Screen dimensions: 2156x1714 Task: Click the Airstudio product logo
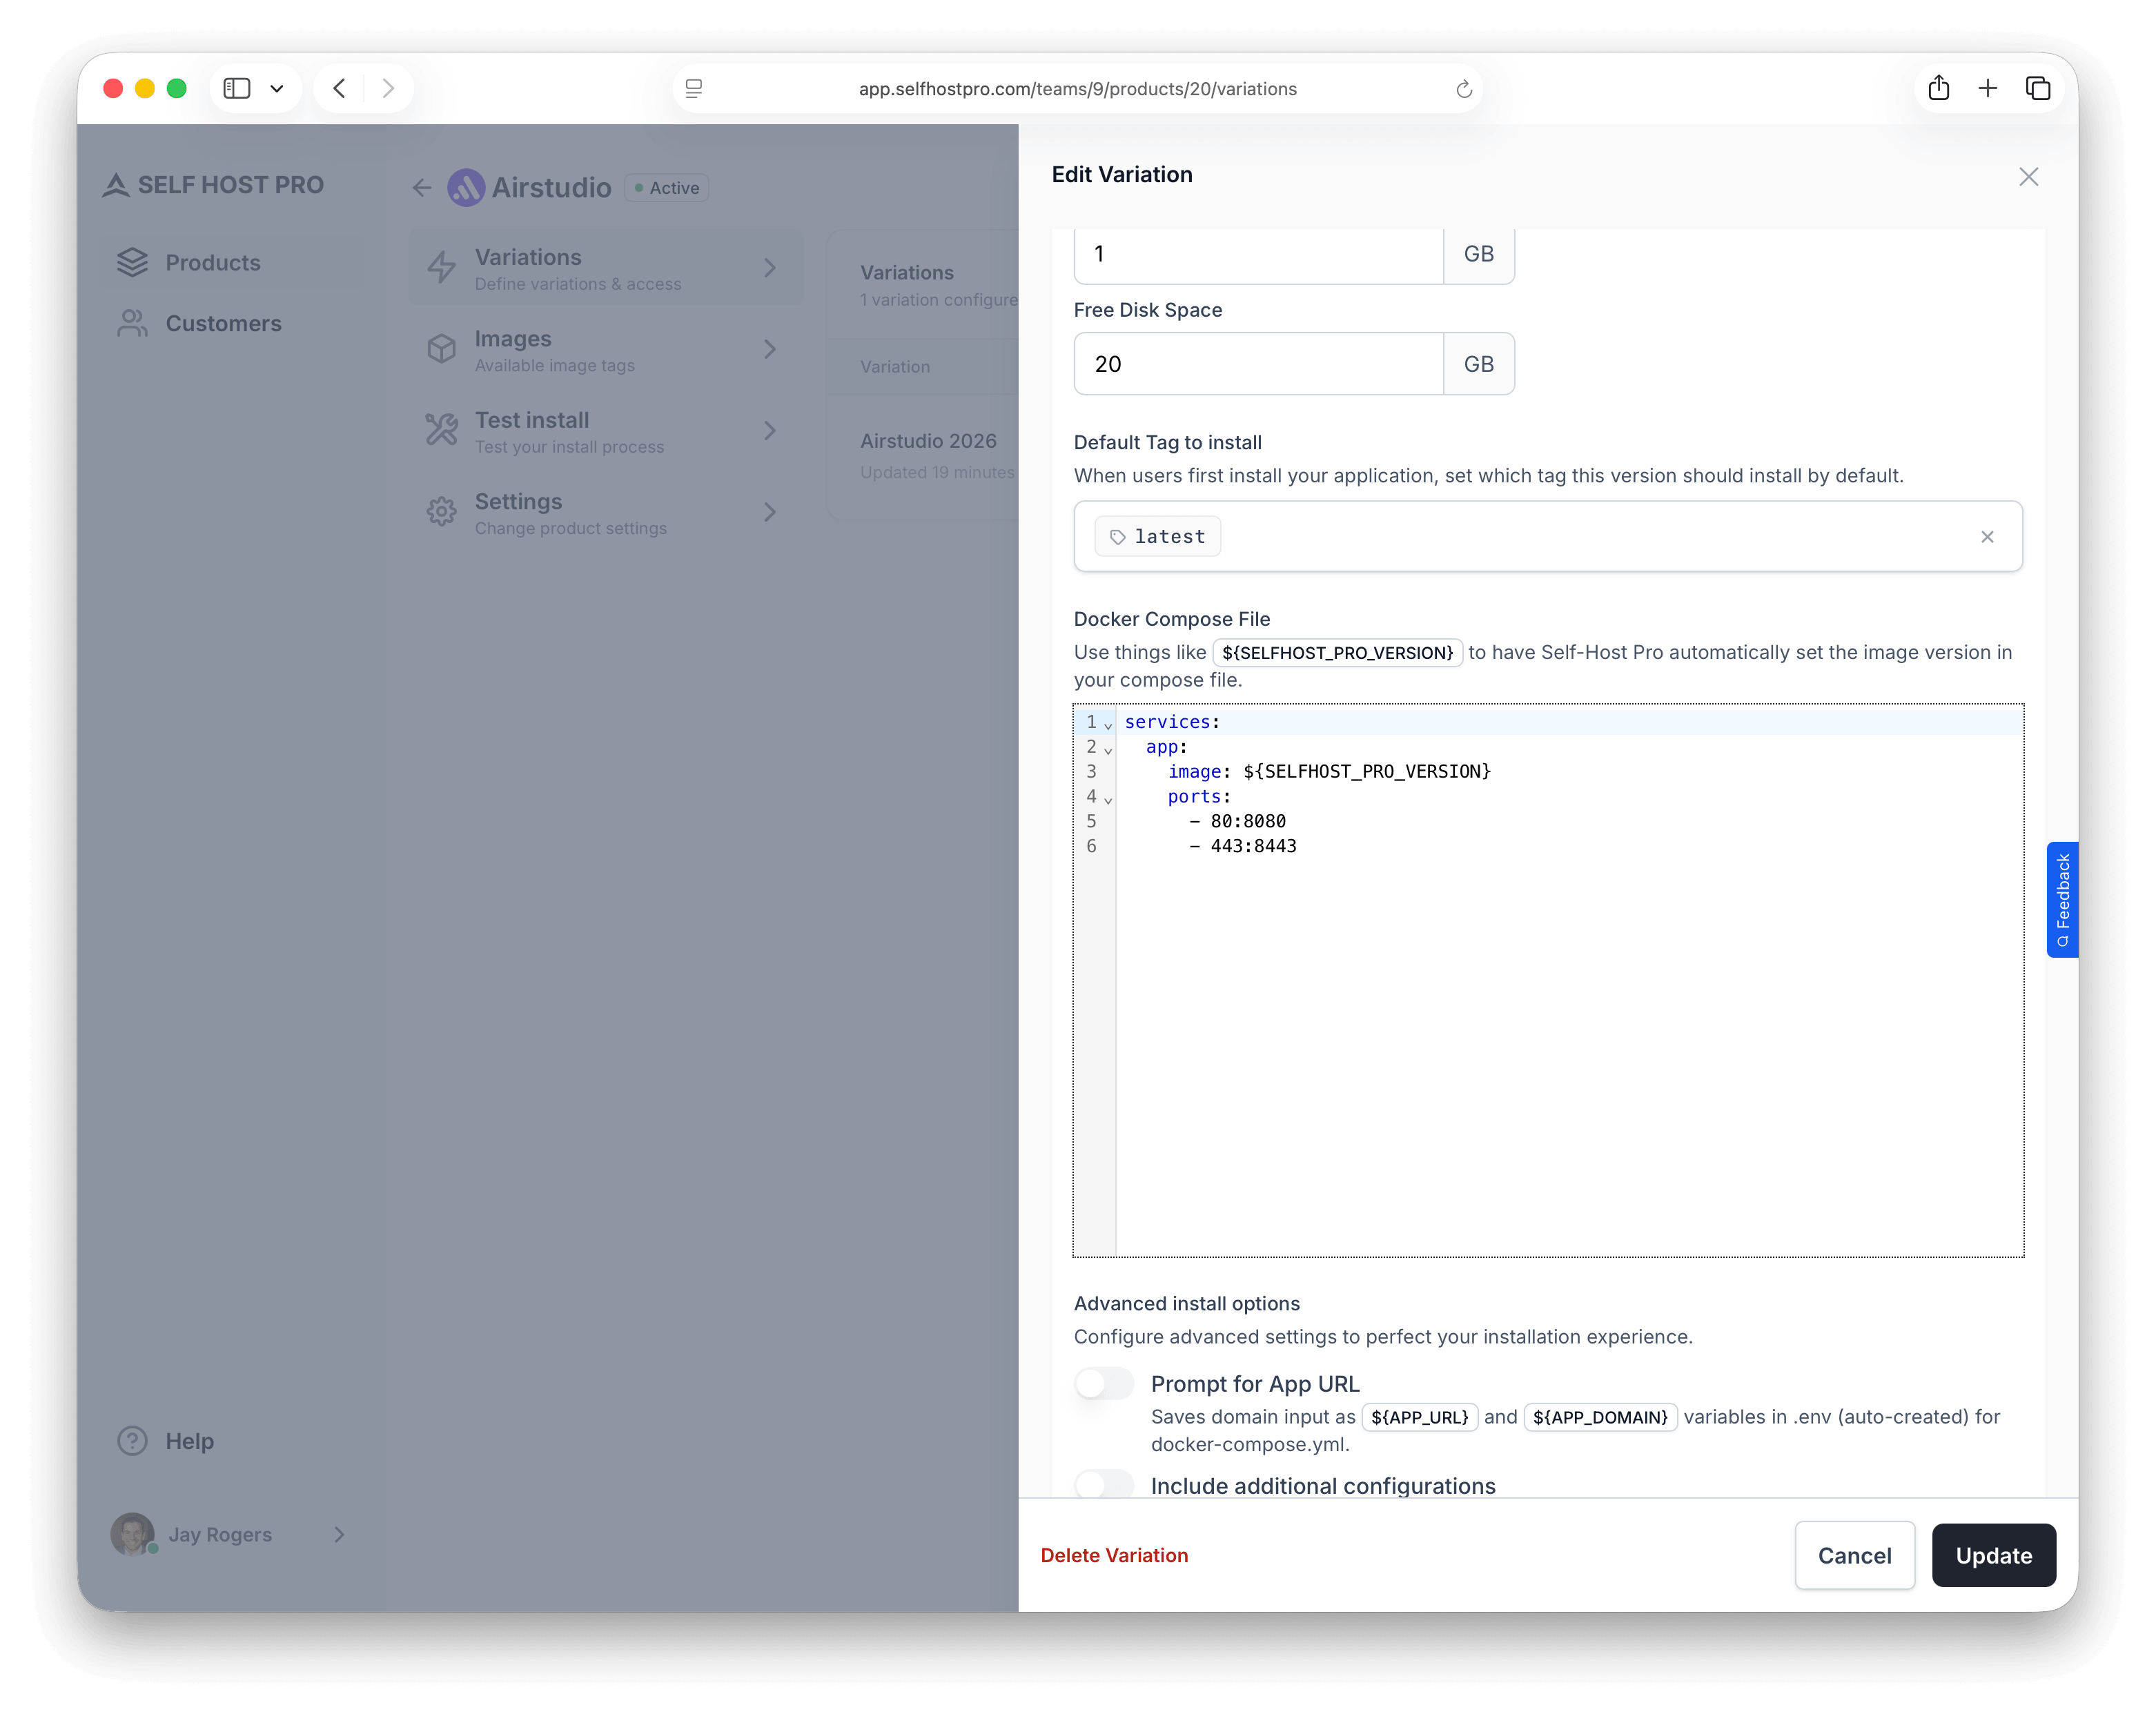coord(466,187)
